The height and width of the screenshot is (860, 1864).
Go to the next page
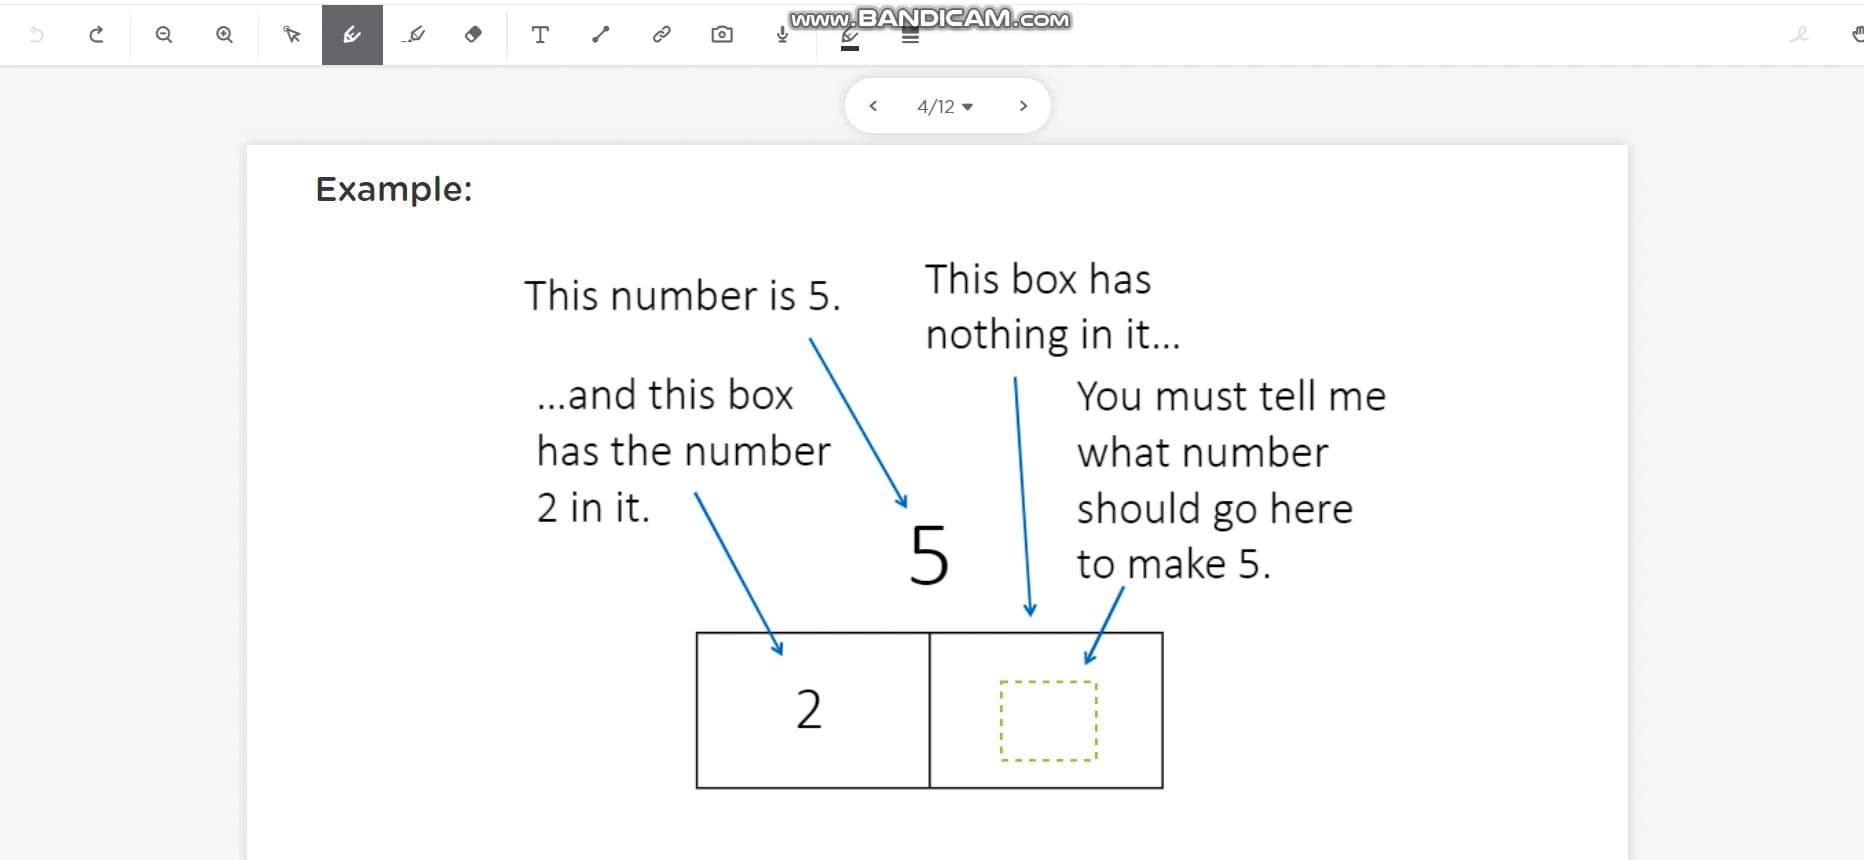[x=1023, y=106]
